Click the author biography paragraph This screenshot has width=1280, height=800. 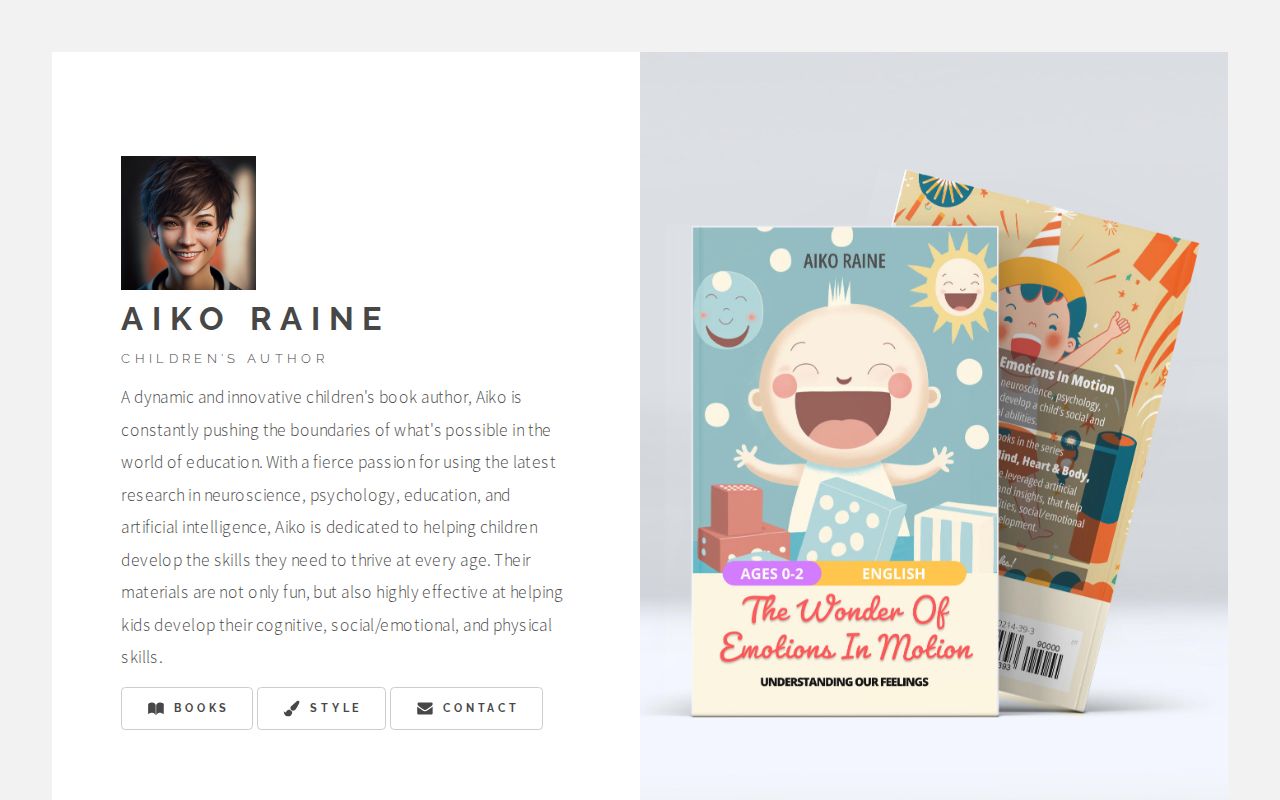tap(342, 527)
